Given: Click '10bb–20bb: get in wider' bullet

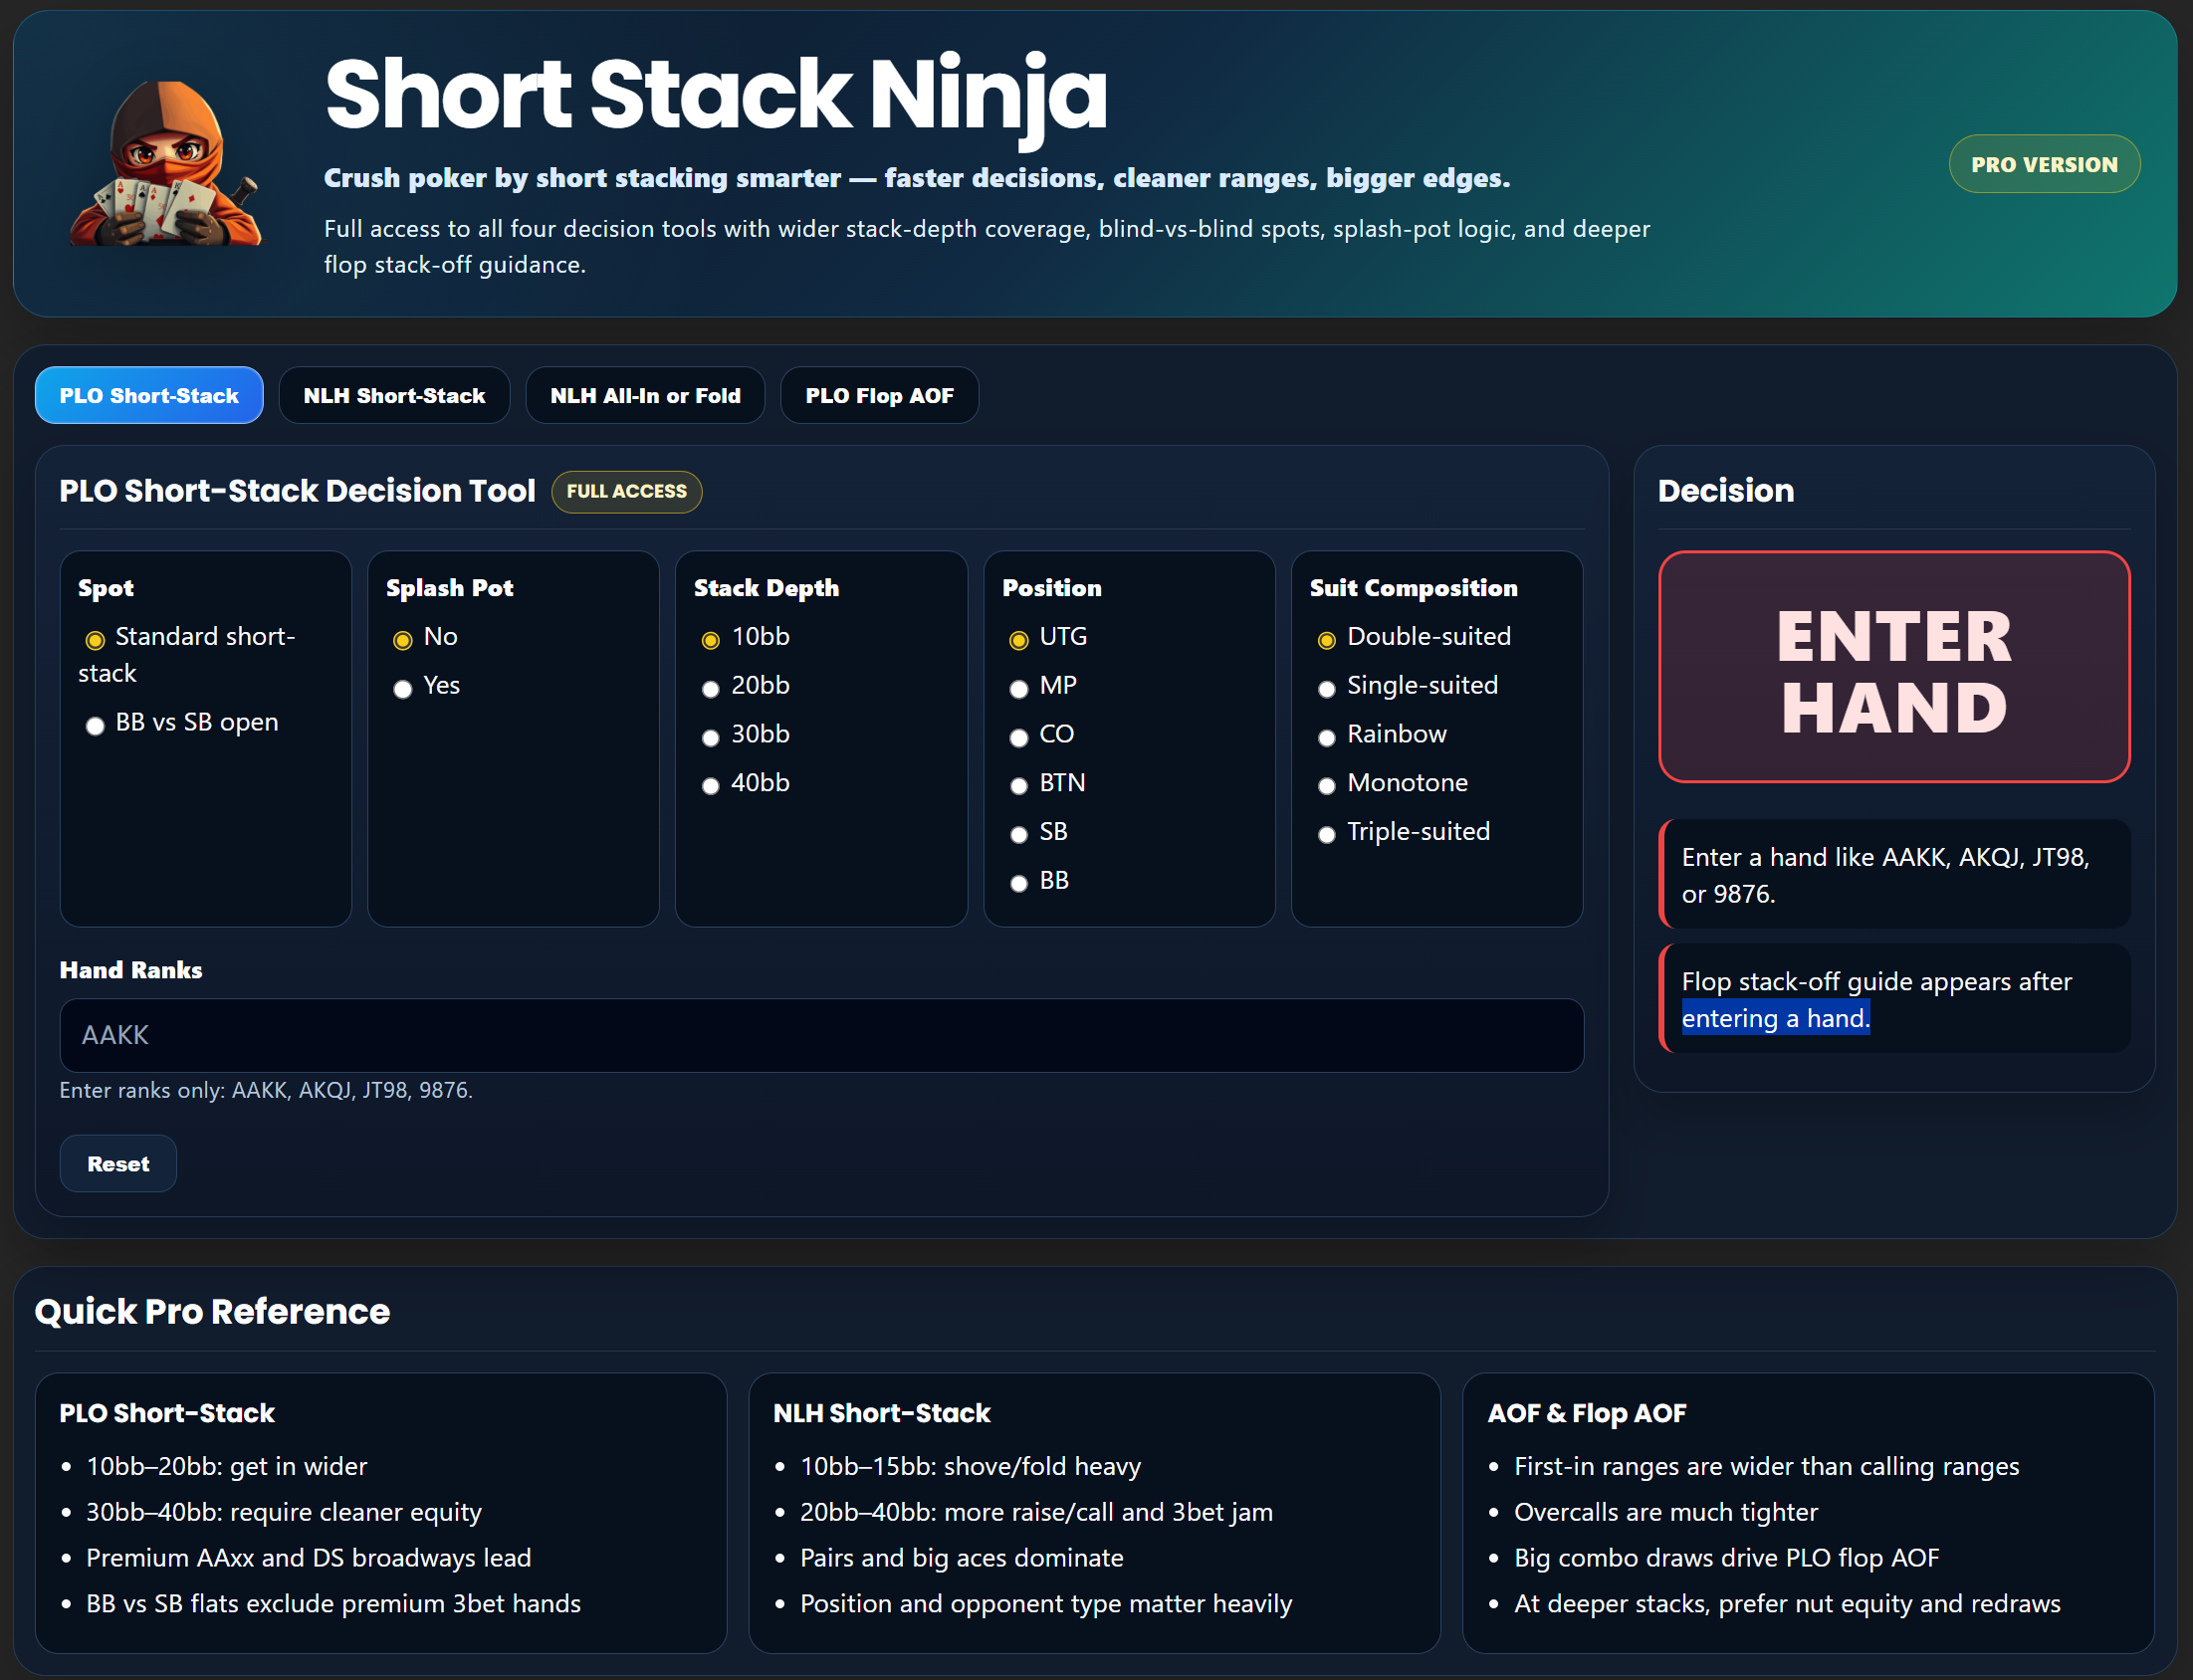Looking at the screenshot, I should pyautogui.click(x=227, y=1466).
